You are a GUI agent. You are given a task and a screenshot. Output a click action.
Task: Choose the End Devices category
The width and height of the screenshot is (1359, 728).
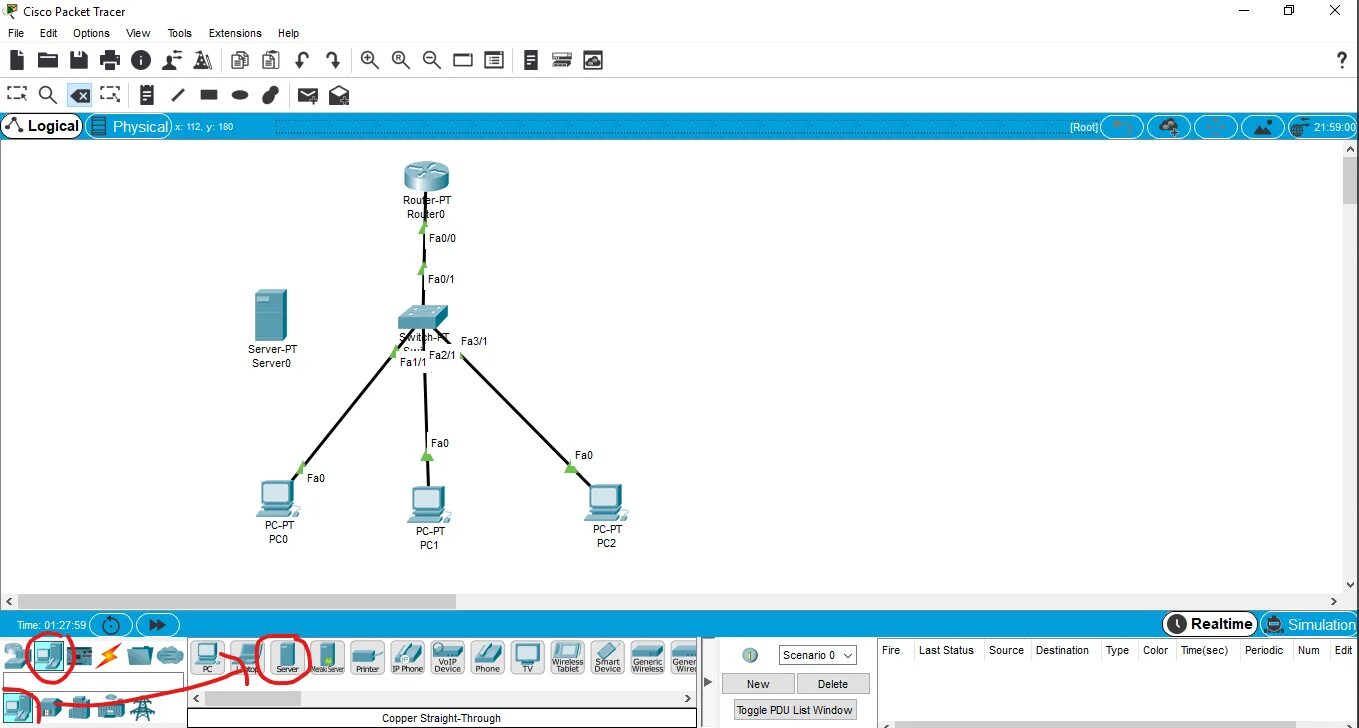point(48,655)
